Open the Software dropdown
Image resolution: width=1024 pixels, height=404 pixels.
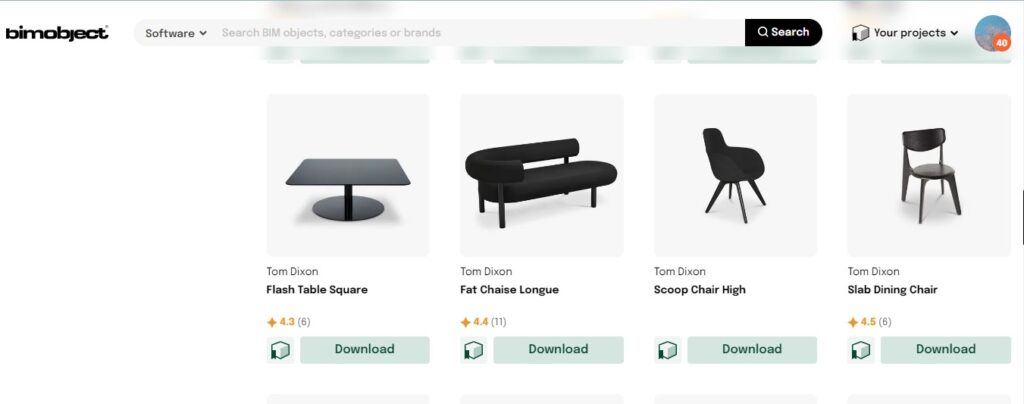(x=176, y=33)
